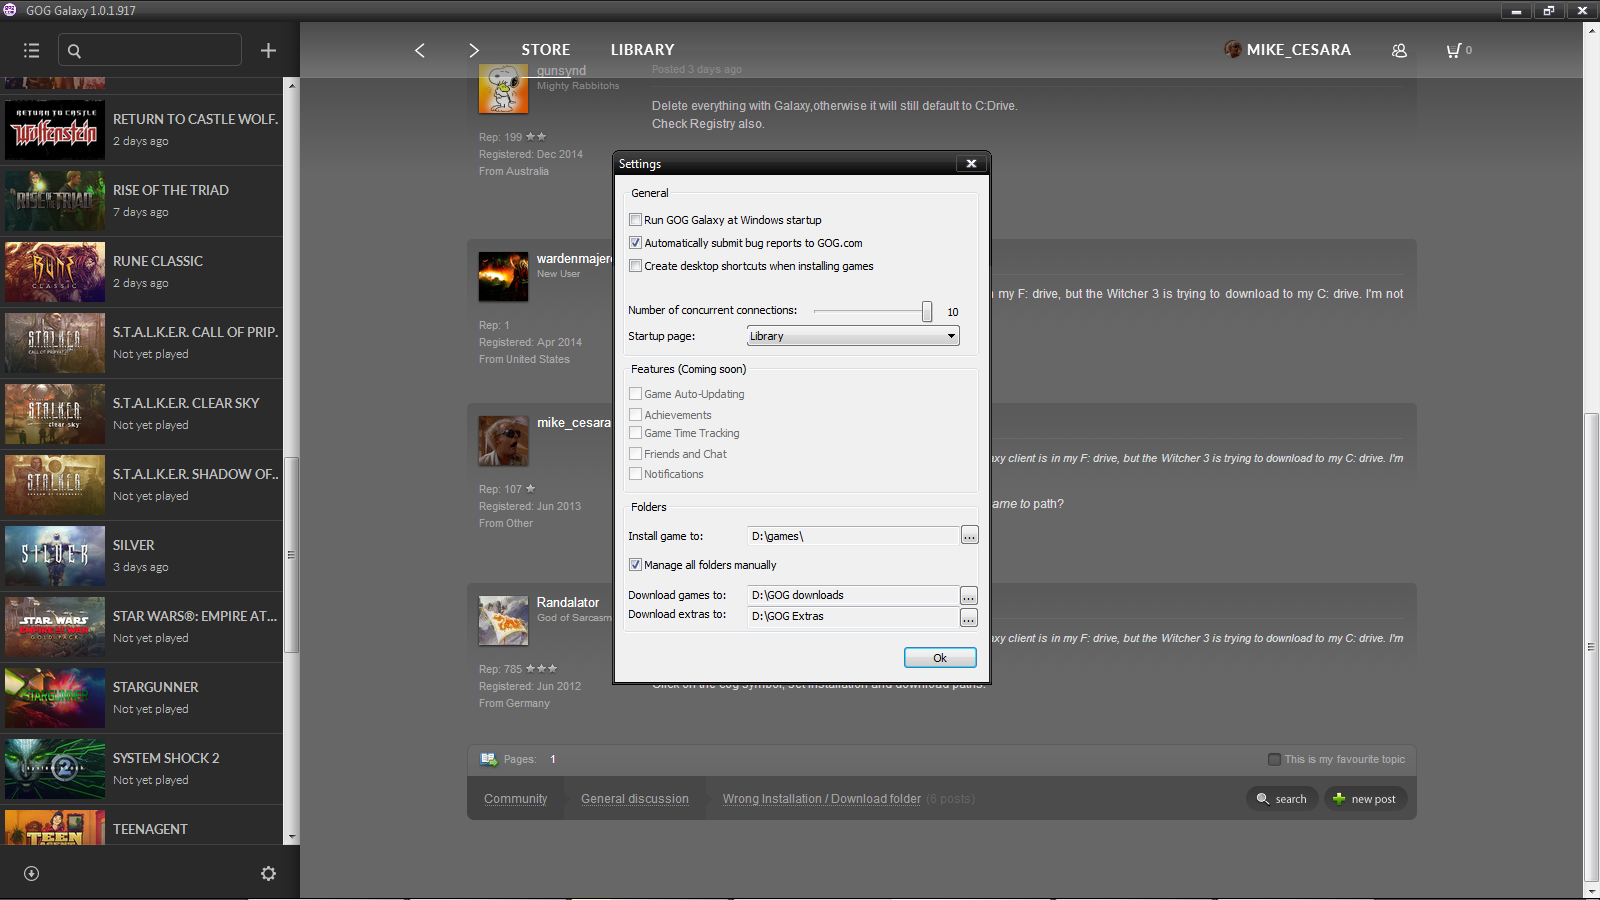
Task: Open settings cog at sidebar bottom
Action: [268, 873]
